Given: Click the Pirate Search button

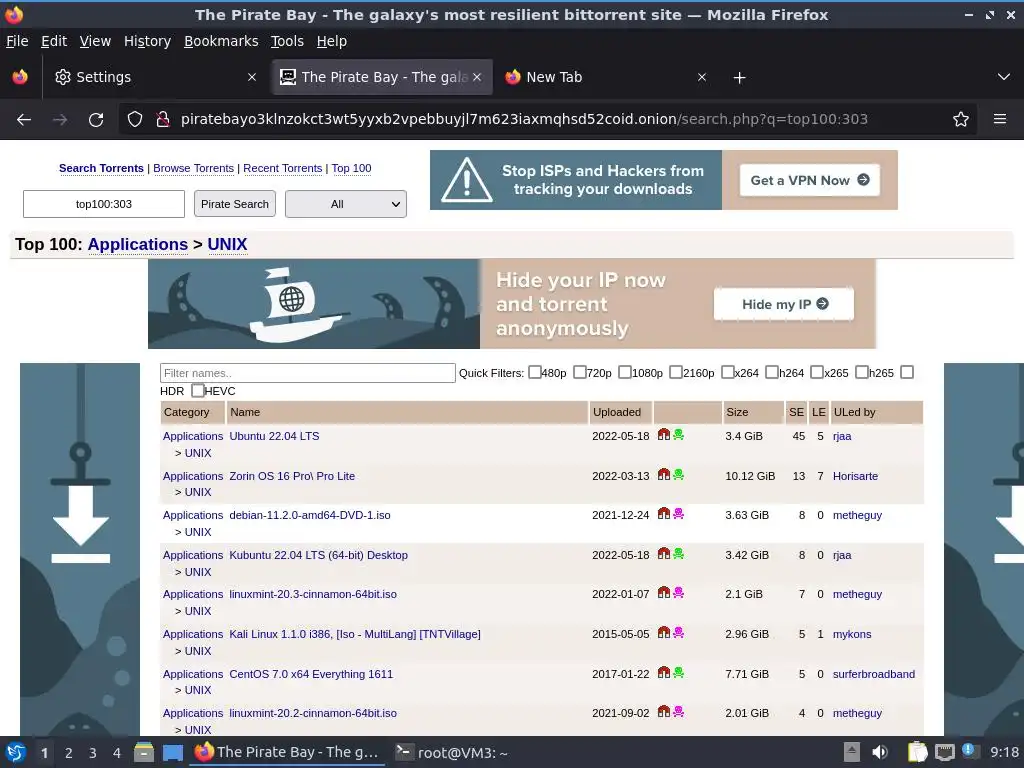Looking at the screenshot, I should coord(234,204).
